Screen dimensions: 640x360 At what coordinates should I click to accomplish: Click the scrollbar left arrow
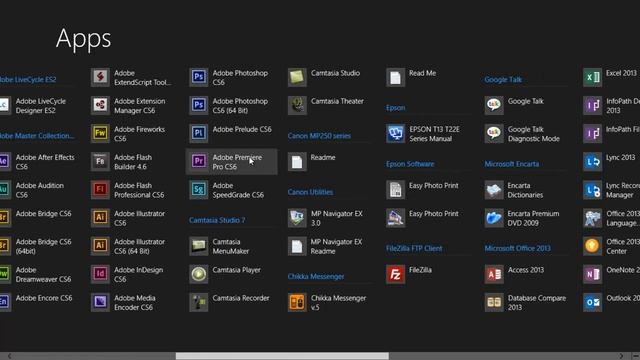coord(9,356)
